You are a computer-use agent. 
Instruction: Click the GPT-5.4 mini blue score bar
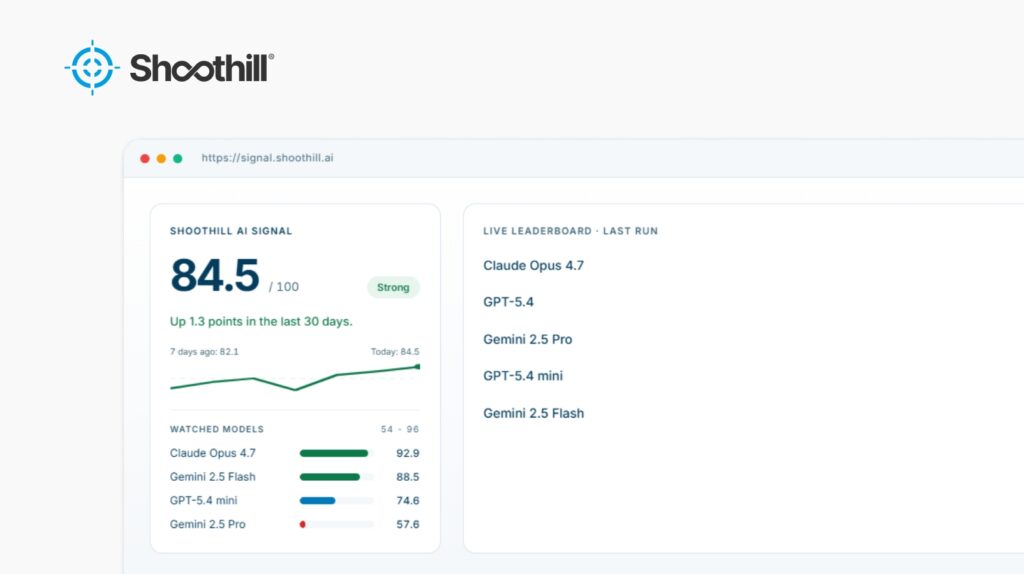(x=317, y=501)
